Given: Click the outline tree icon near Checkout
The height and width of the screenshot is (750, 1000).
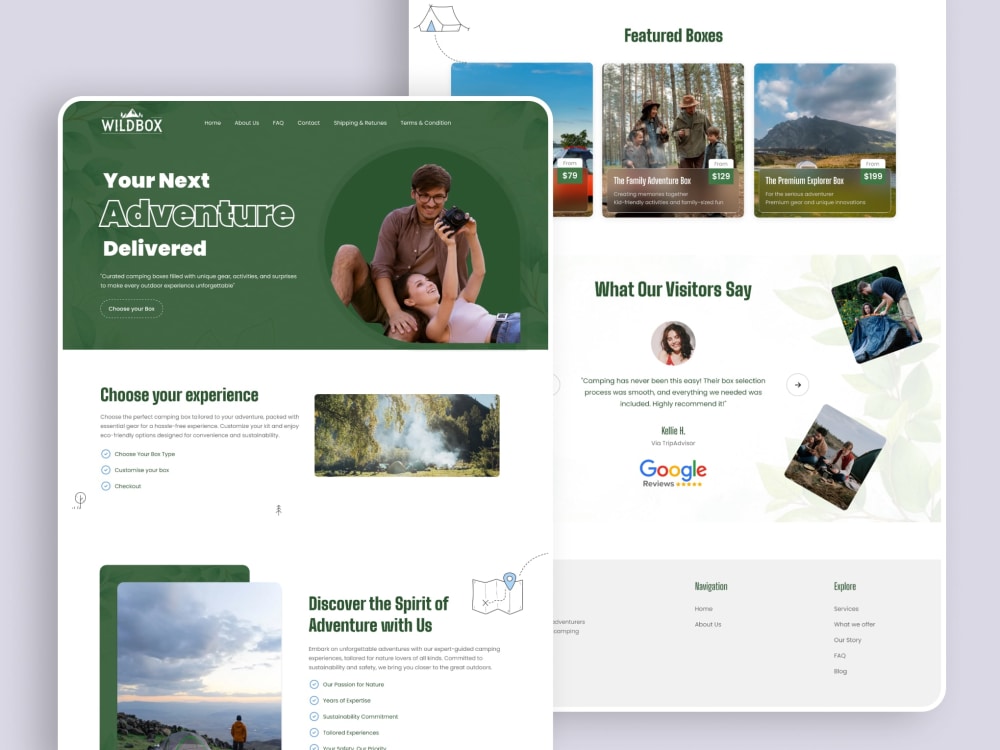Looking at the screenshot, I should click(x=80, y=499).
